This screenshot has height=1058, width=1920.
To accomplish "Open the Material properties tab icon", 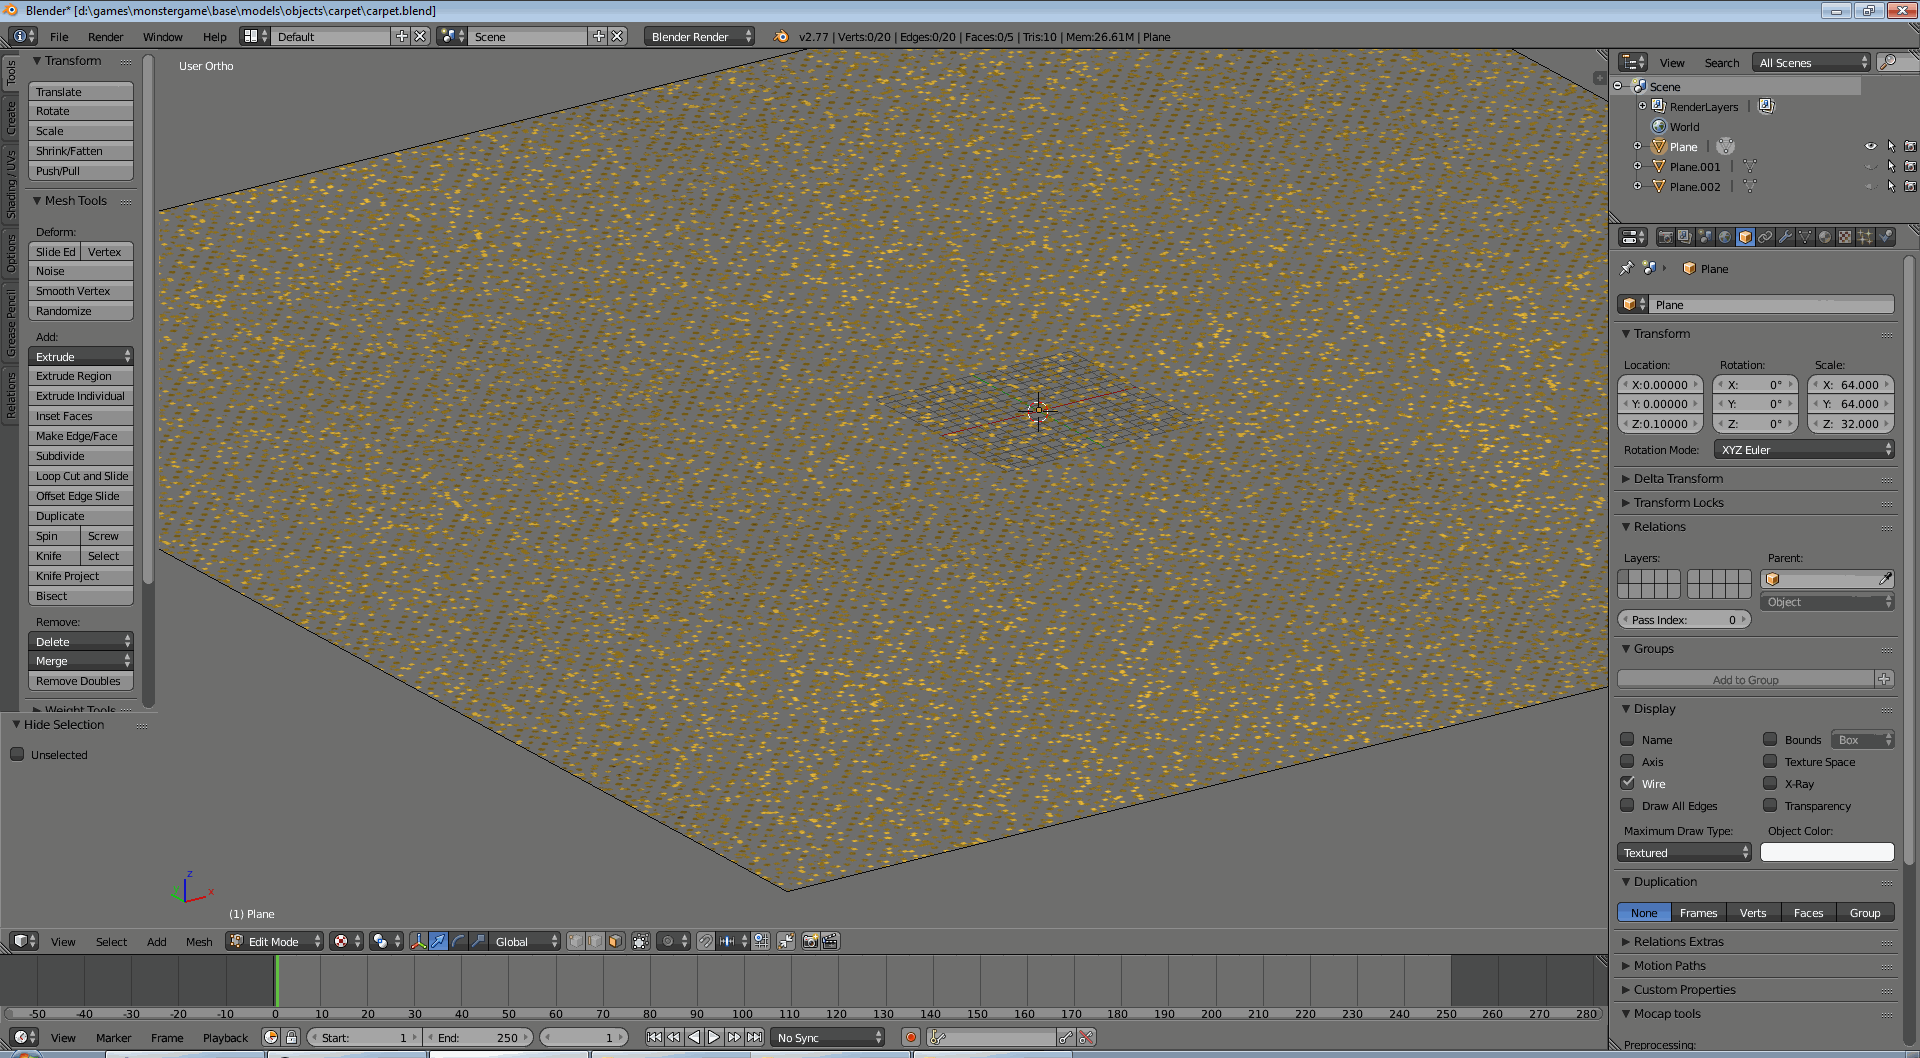I will click(x=1825, y=237).
